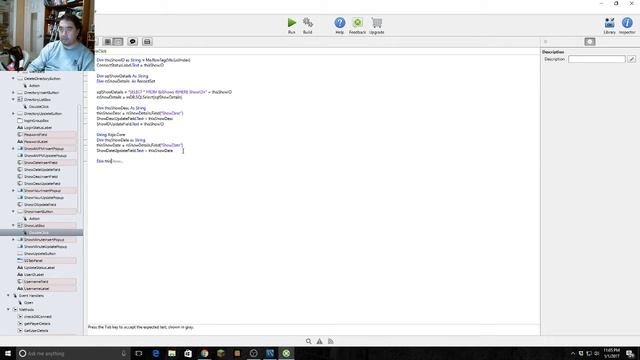Collapse the ShowListBox node
The height and width of the screenshot is (360, 640).
[13, 225]
